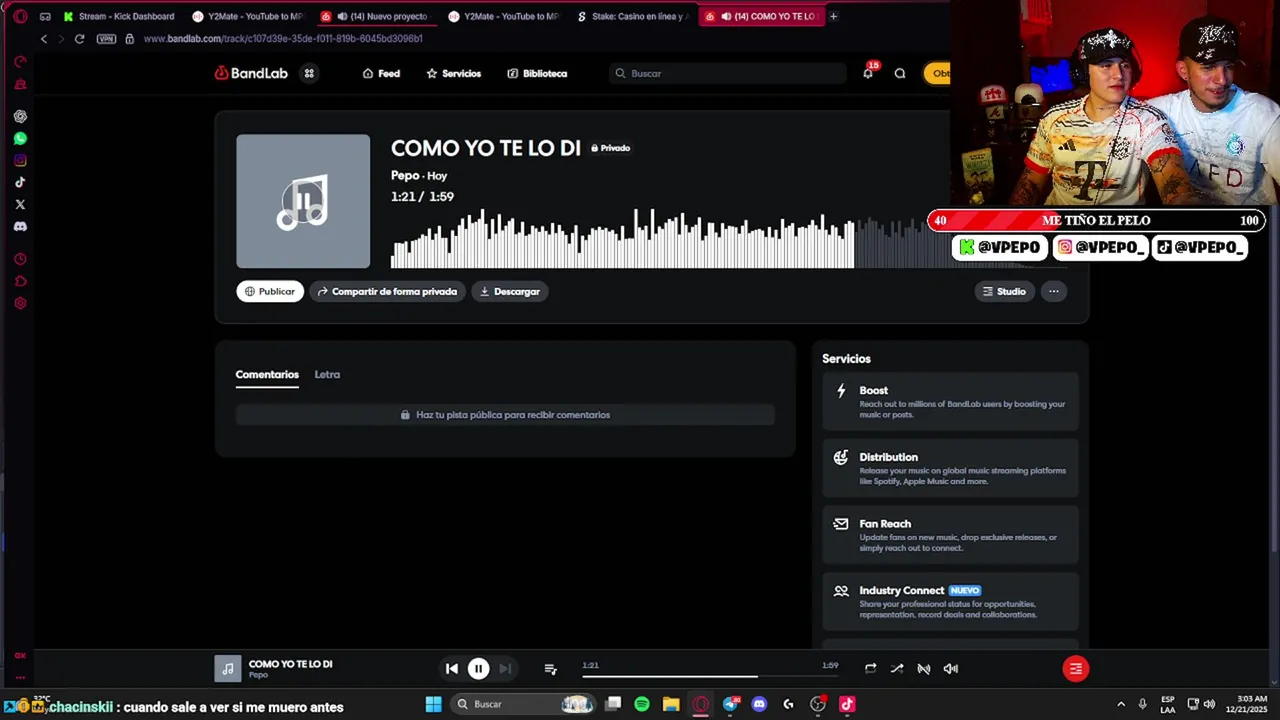Pause playback in the bottom player
This screenshot has width=1280, height=720.
click(x=478, y=669)
